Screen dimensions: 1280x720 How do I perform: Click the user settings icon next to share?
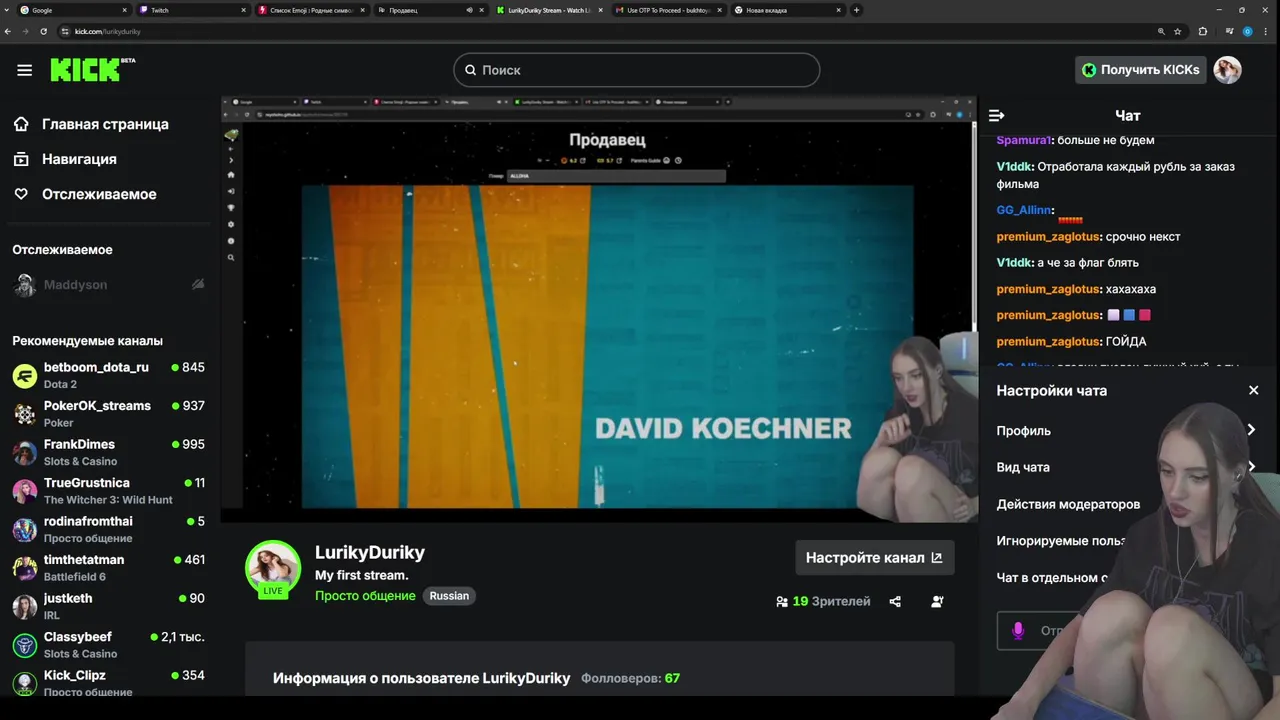[x=937, y=602]
